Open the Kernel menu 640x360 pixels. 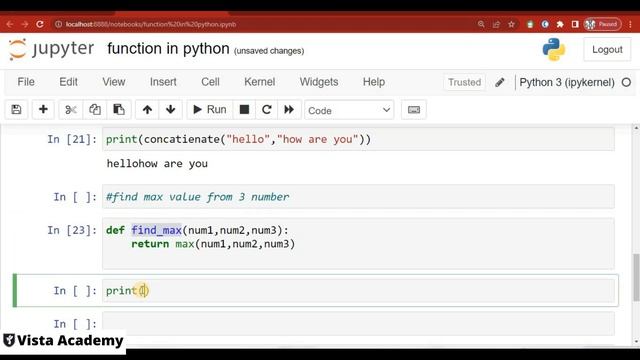coord(260,82)
